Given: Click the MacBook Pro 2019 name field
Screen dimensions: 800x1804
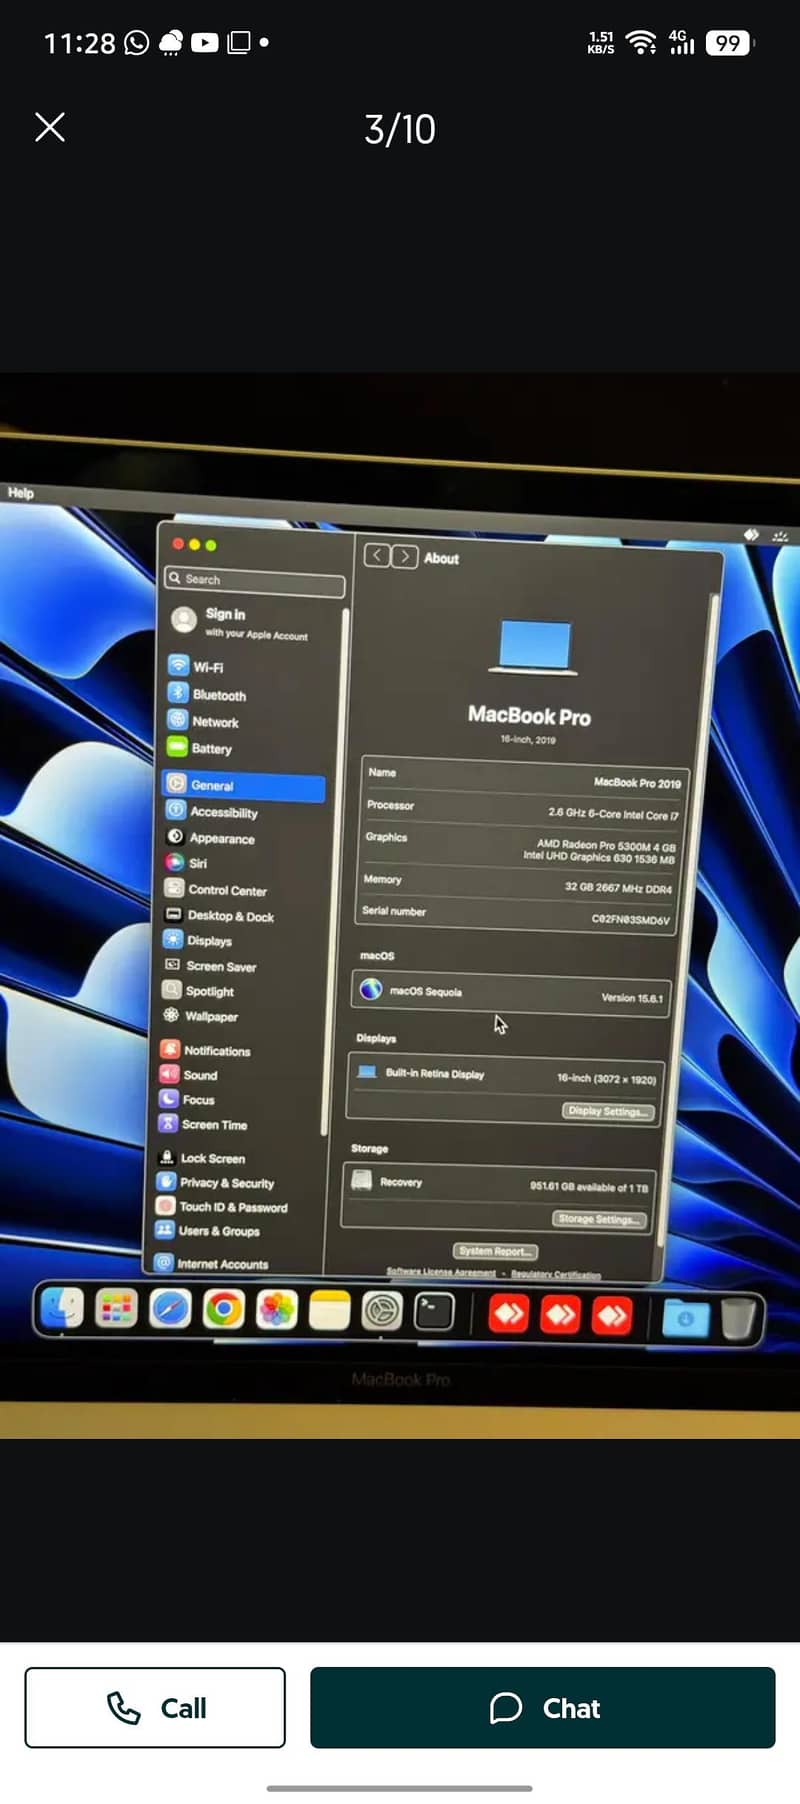Looking at the screenshot, I should tap(637, 783).
